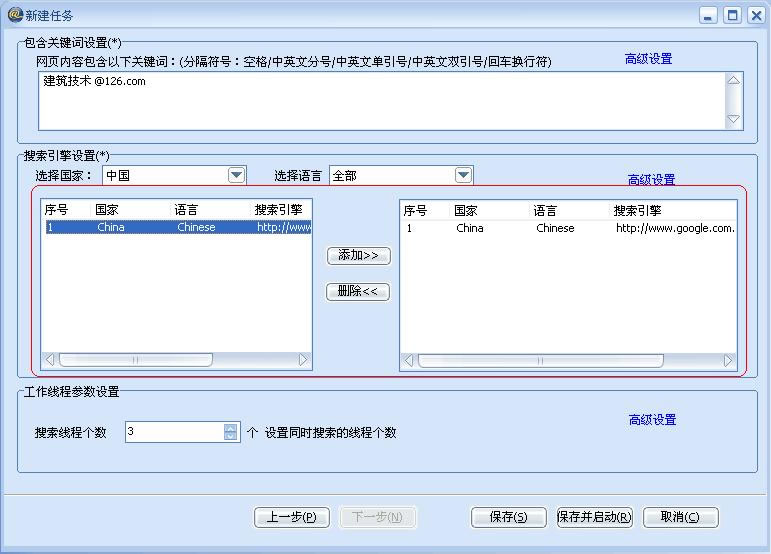Close the 新建任务 window
The height and width of the screenshot is (554, 771).
click(756, 15)
